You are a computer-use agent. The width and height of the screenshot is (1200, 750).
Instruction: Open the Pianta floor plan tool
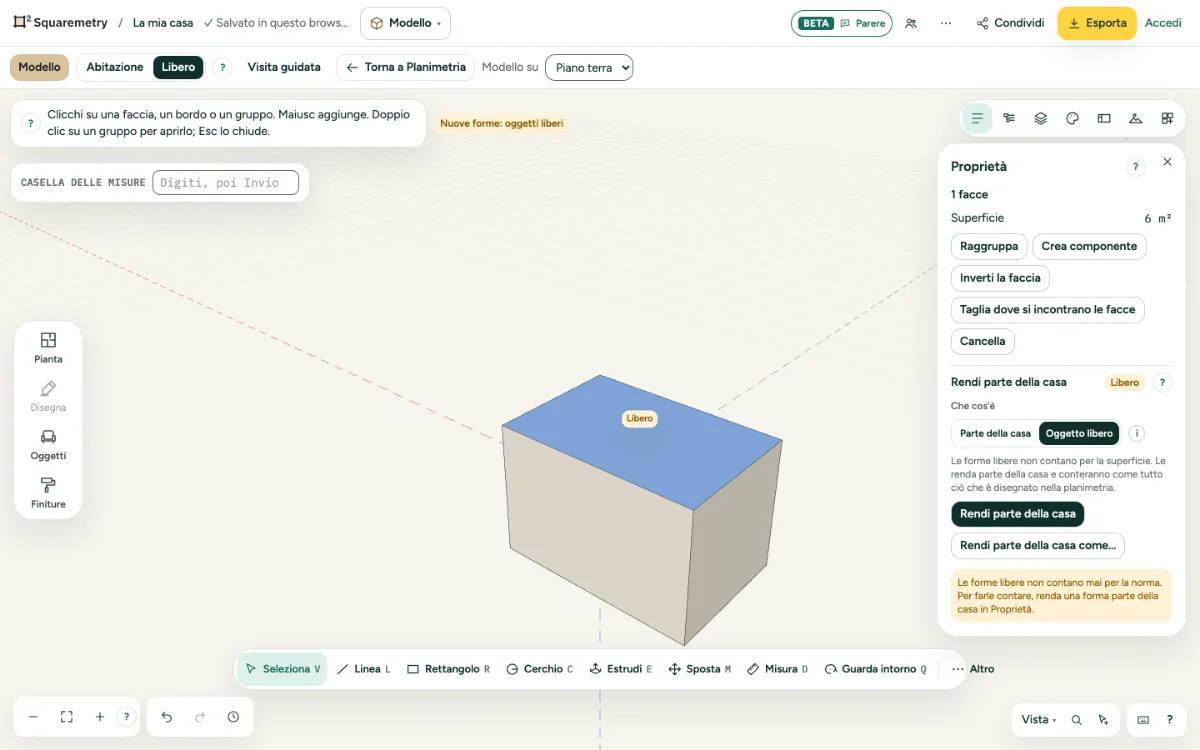[48, 347]
